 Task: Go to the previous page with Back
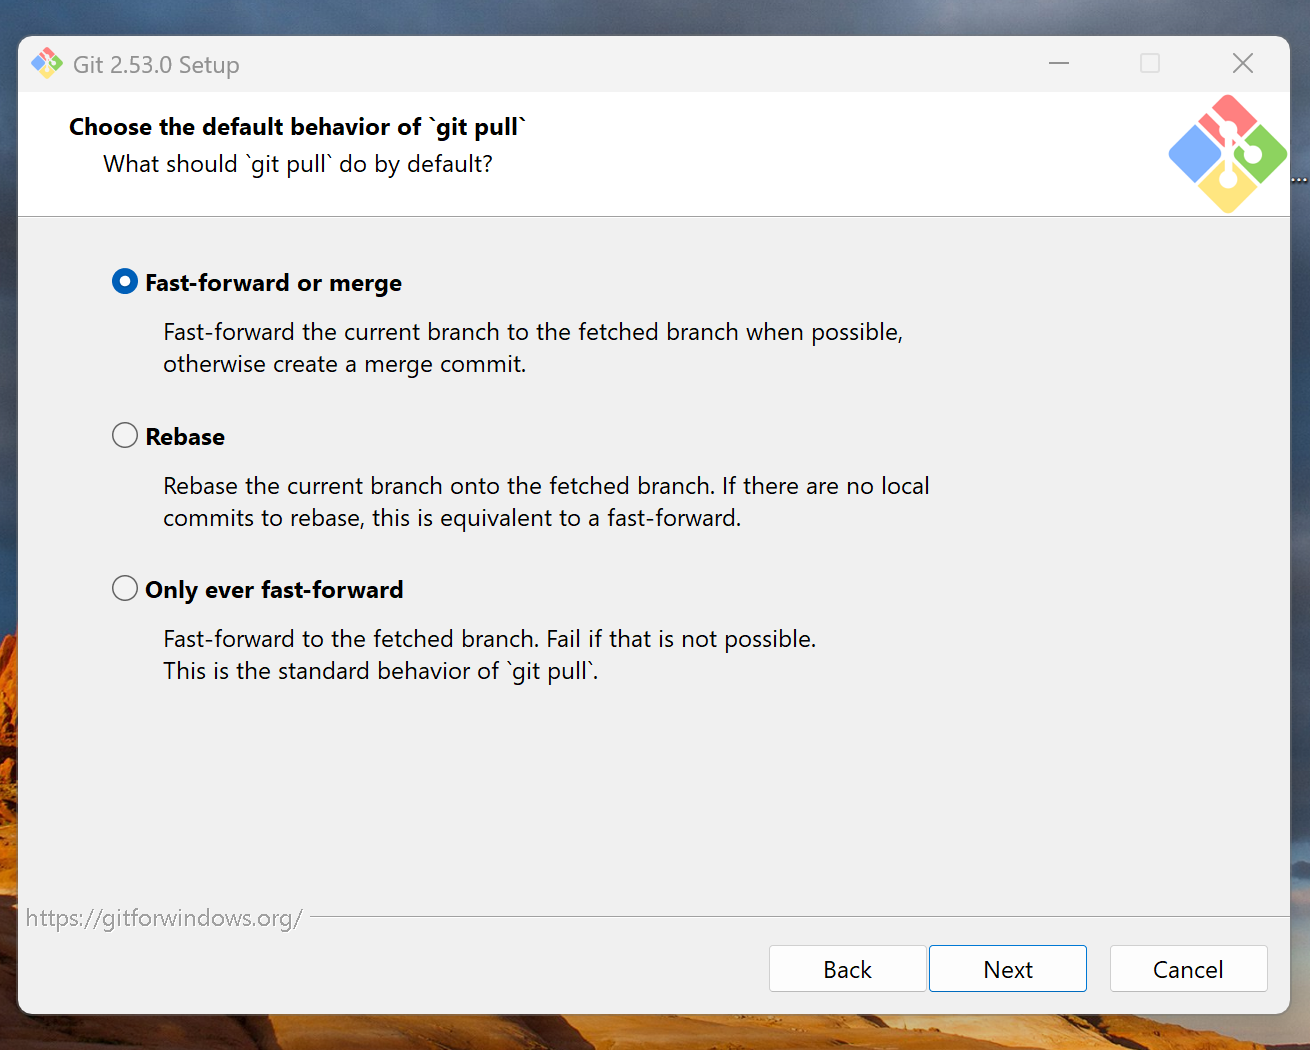coord(847,969)
